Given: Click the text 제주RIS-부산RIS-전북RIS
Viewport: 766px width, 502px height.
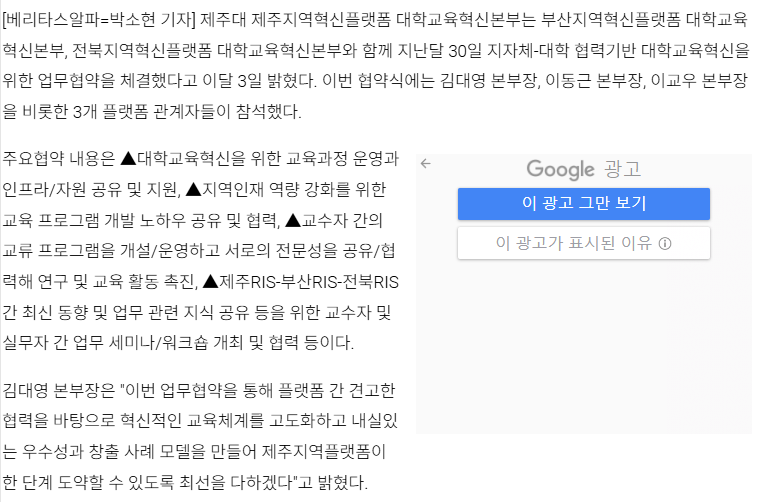Looking at the screenshot, I should [x=309, y=282].
